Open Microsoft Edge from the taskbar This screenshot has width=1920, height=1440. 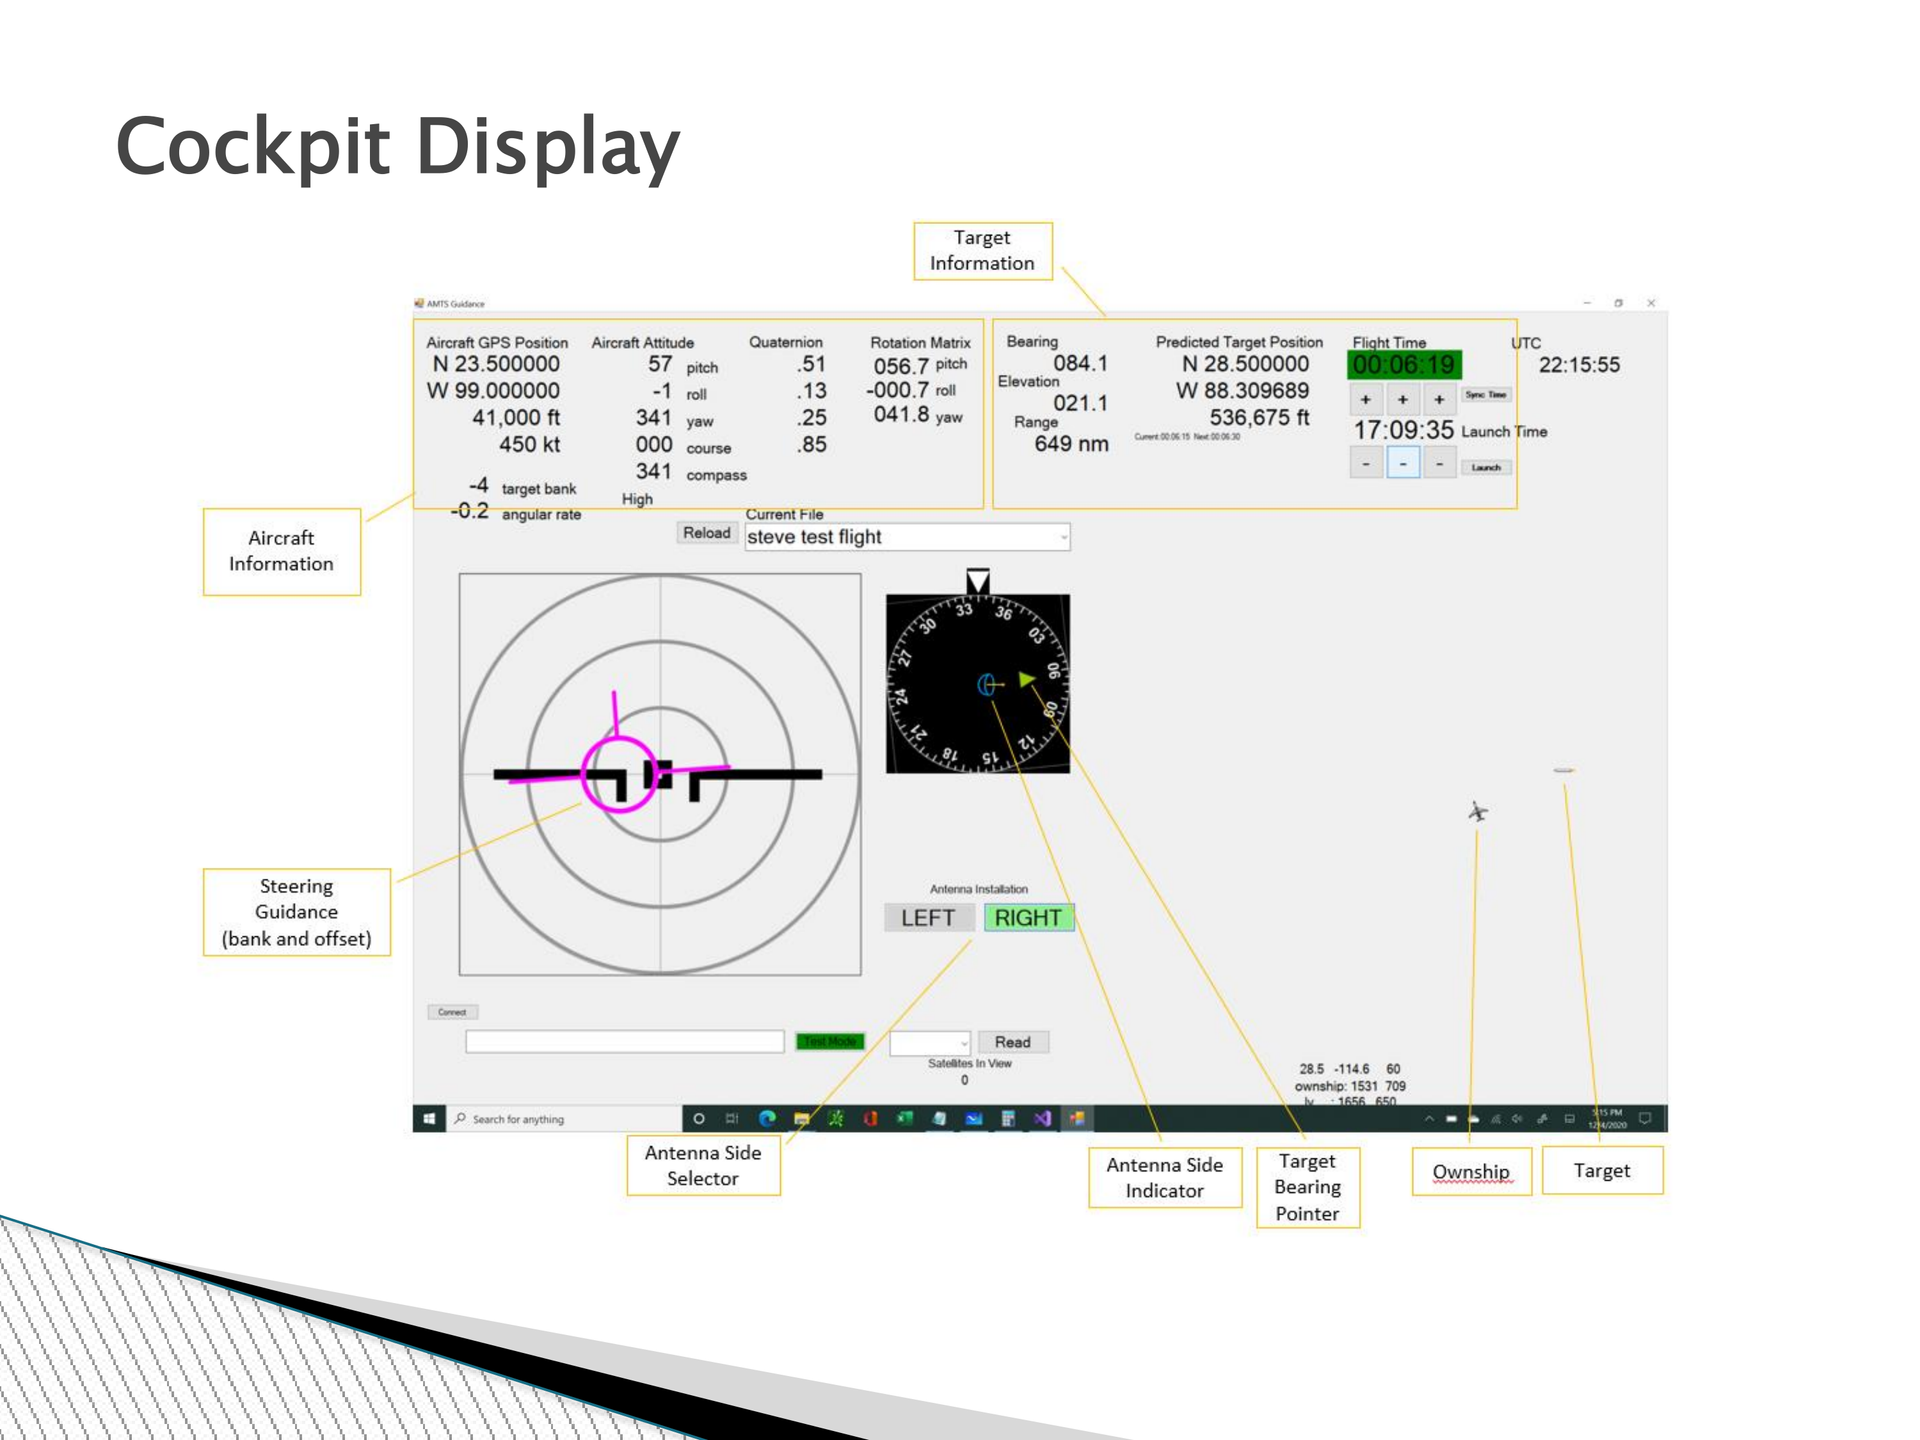coord(767,1118)
